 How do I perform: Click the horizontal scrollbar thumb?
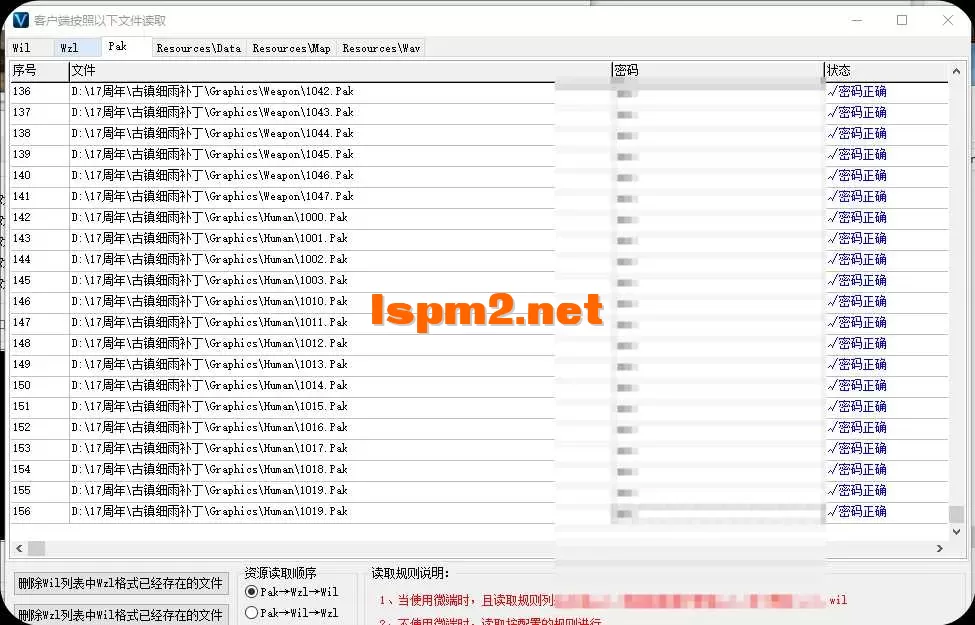36,549
